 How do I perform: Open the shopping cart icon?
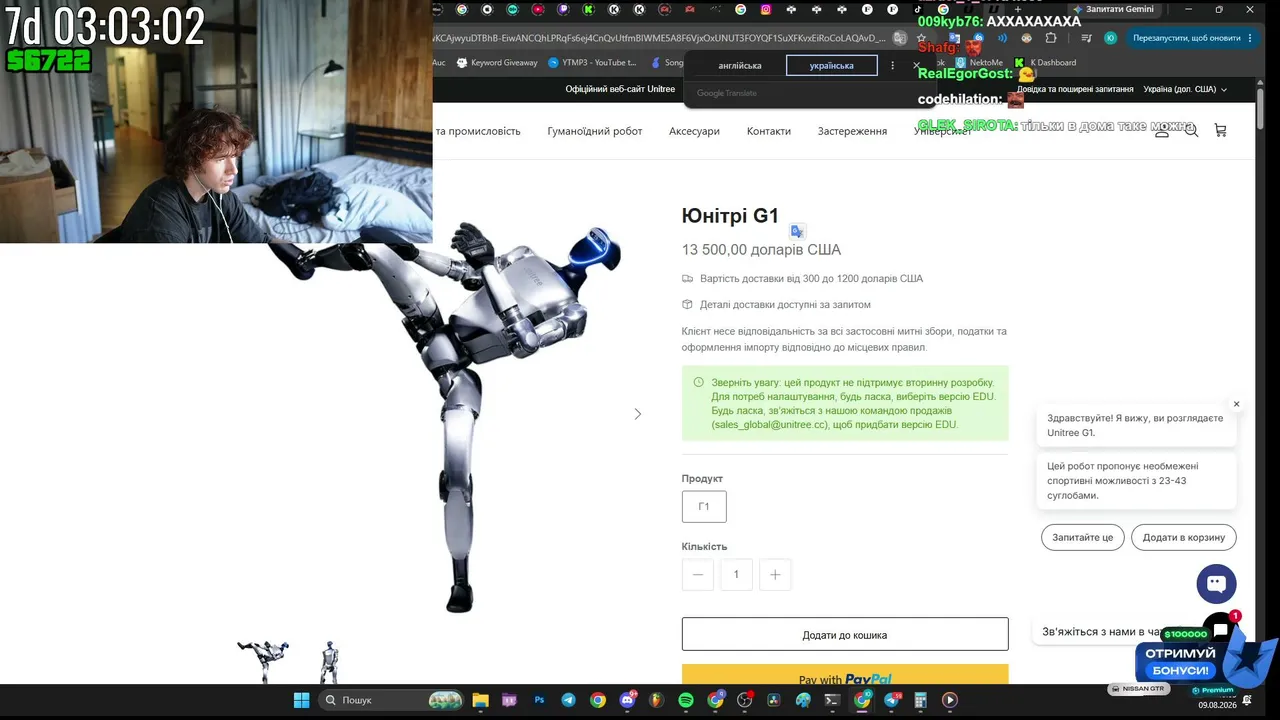tap(1220, 131)
